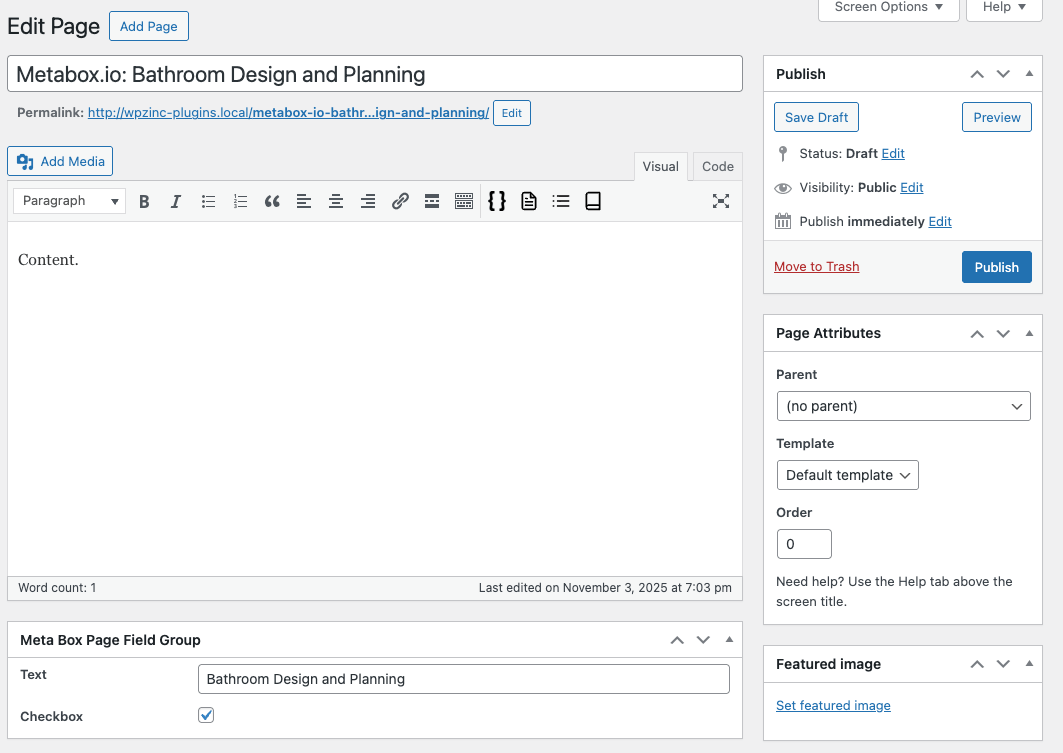
Task: Insert a link into the content
Action: pos(400,201)
